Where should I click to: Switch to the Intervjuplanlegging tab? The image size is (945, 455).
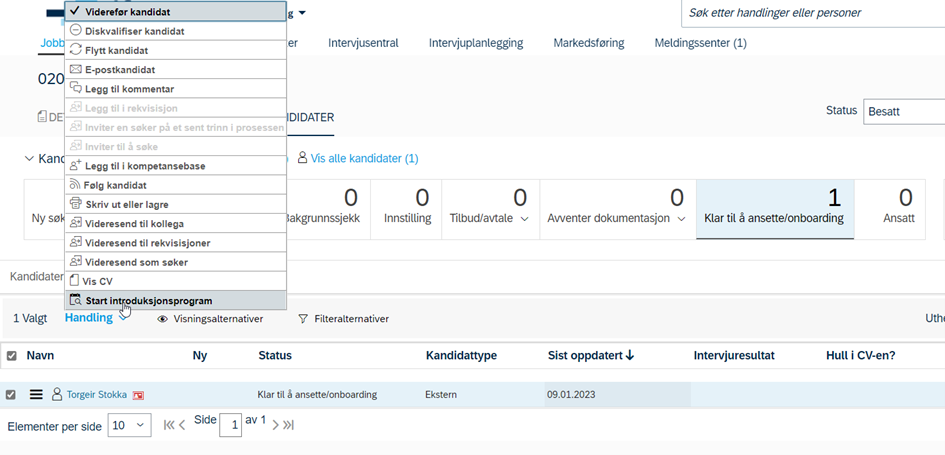pos(476,43)
